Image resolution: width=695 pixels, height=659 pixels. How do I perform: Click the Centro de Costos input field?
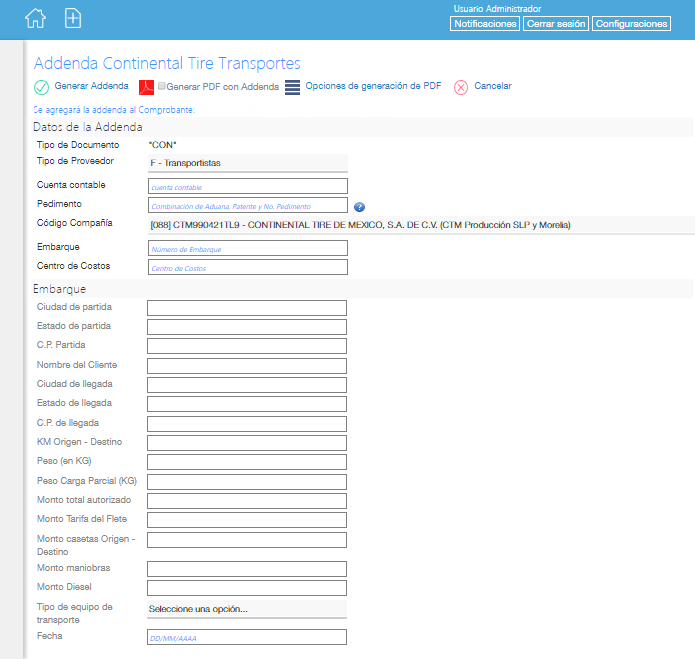(247, 267)
